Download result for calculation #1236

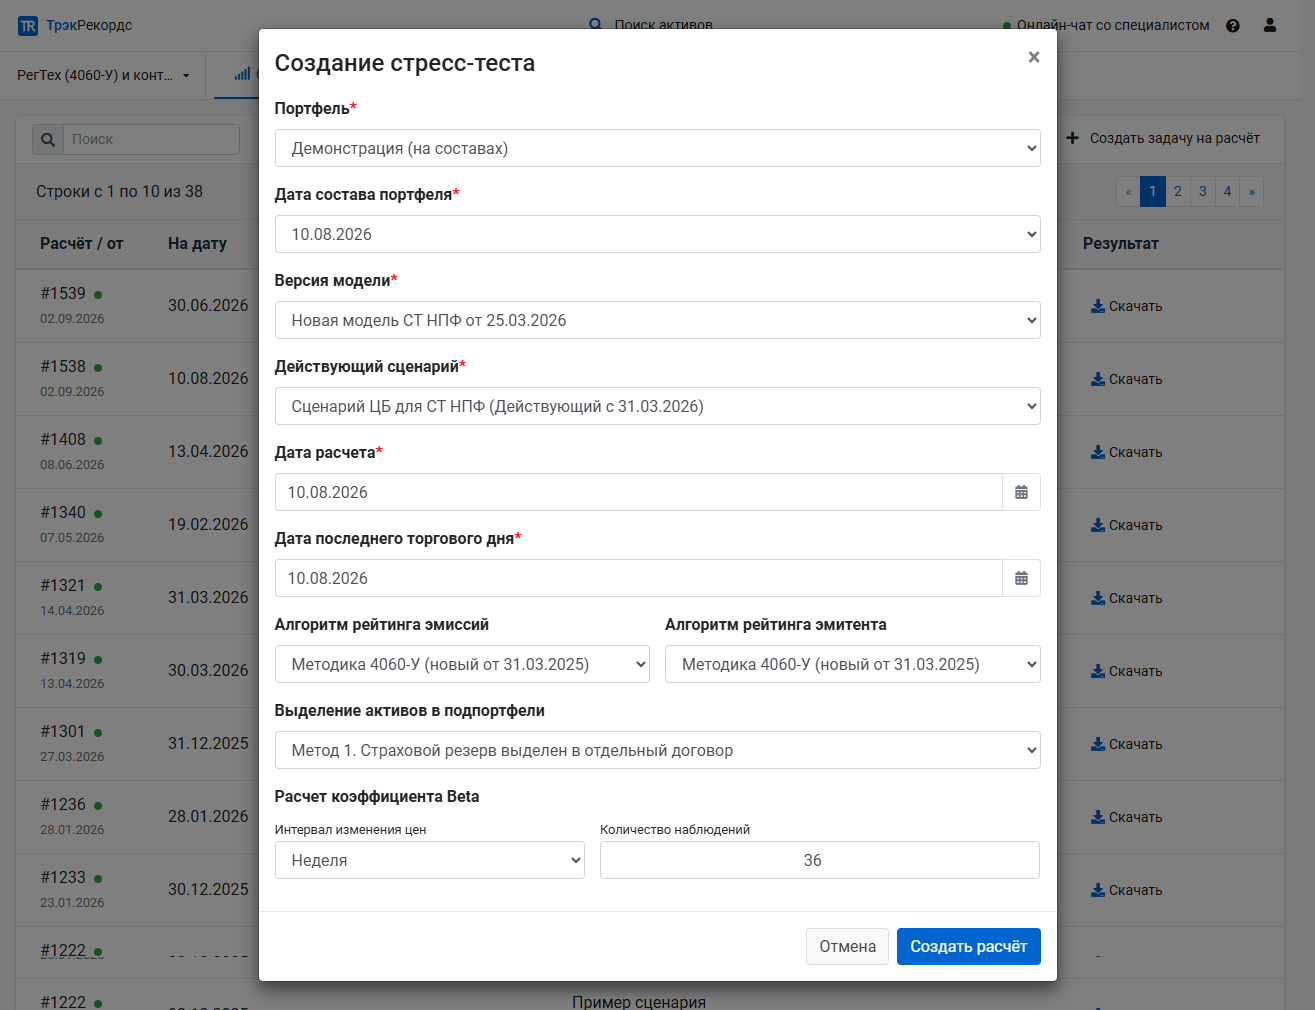click(x=1126, y=817)
